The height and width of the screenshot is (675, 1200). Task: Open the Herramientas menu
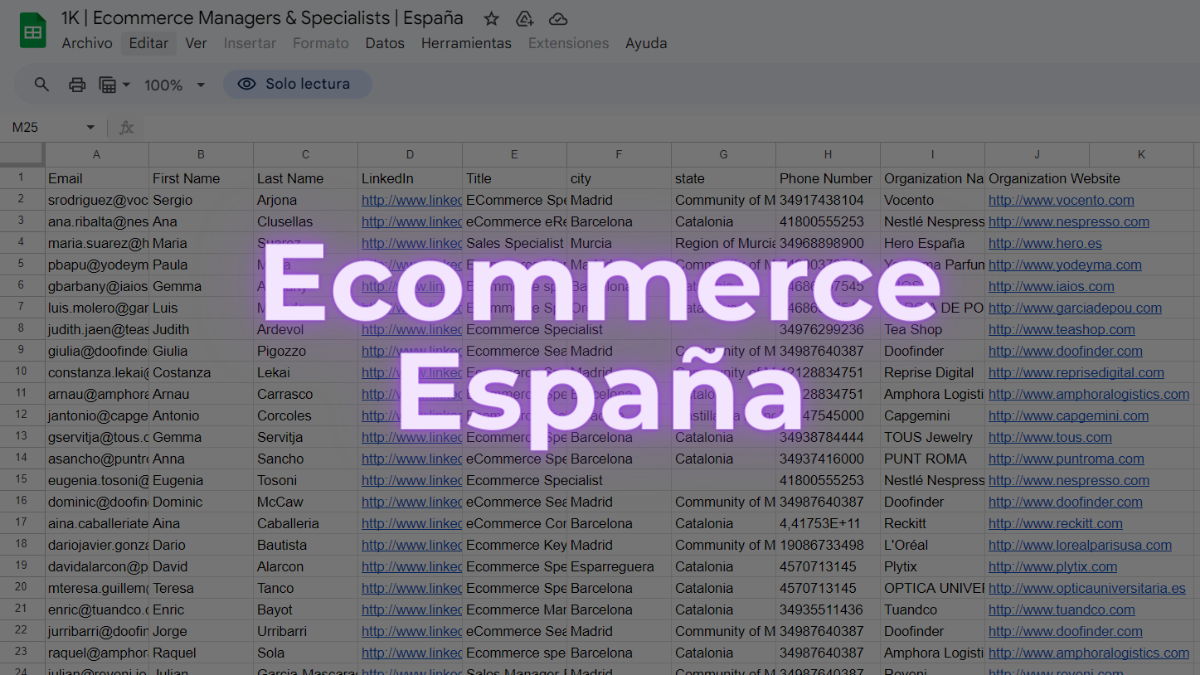tap(466, 43)
